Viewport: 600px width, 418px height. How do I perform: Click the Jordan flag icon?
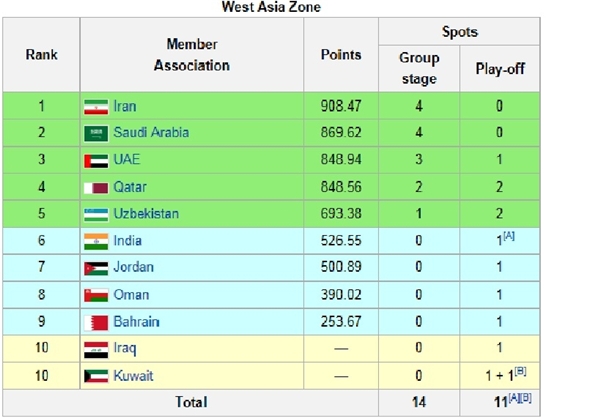96,269
